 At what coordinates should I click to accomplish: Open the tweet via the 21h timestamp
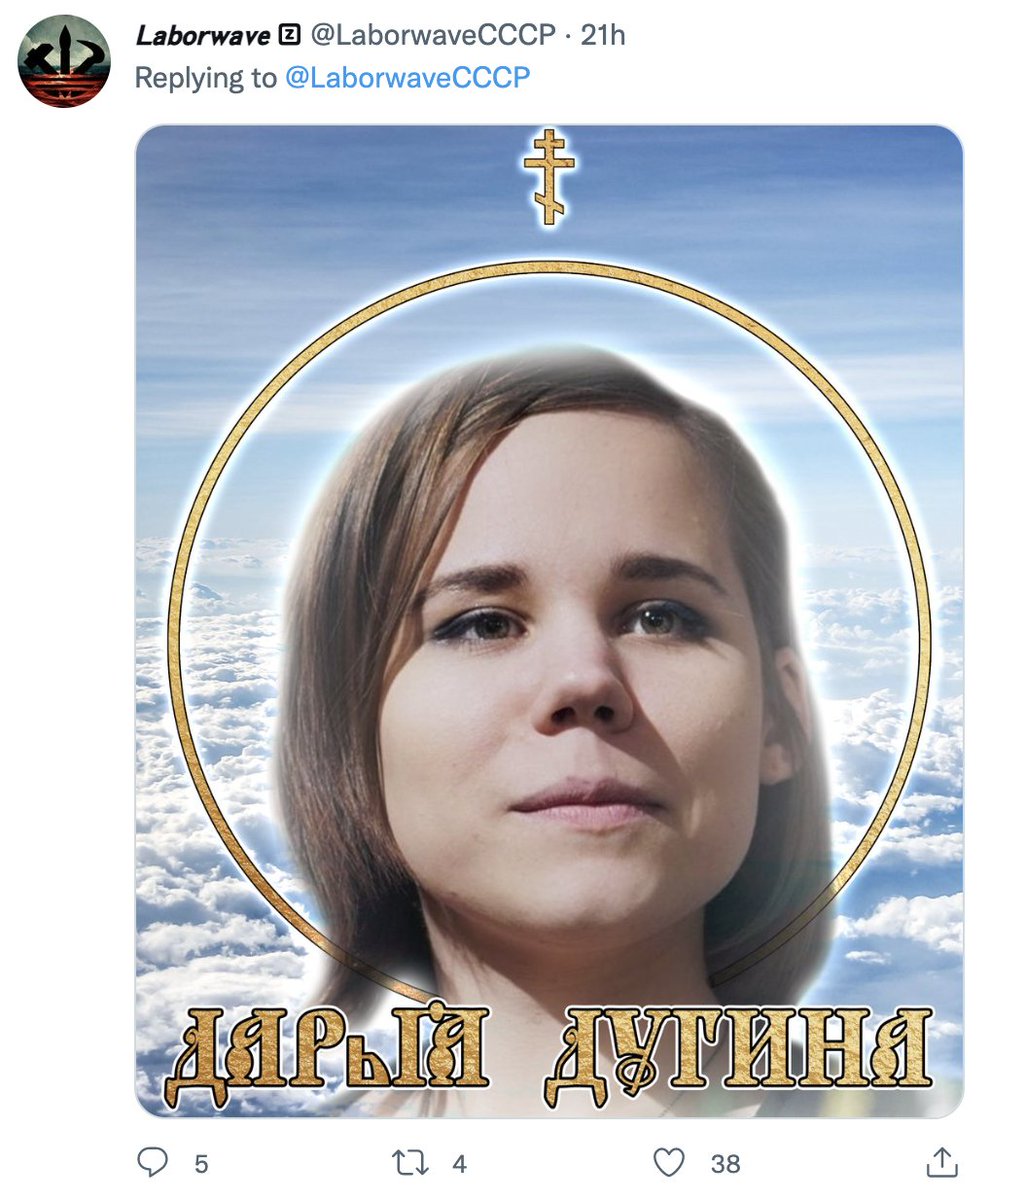coord(603,35)
